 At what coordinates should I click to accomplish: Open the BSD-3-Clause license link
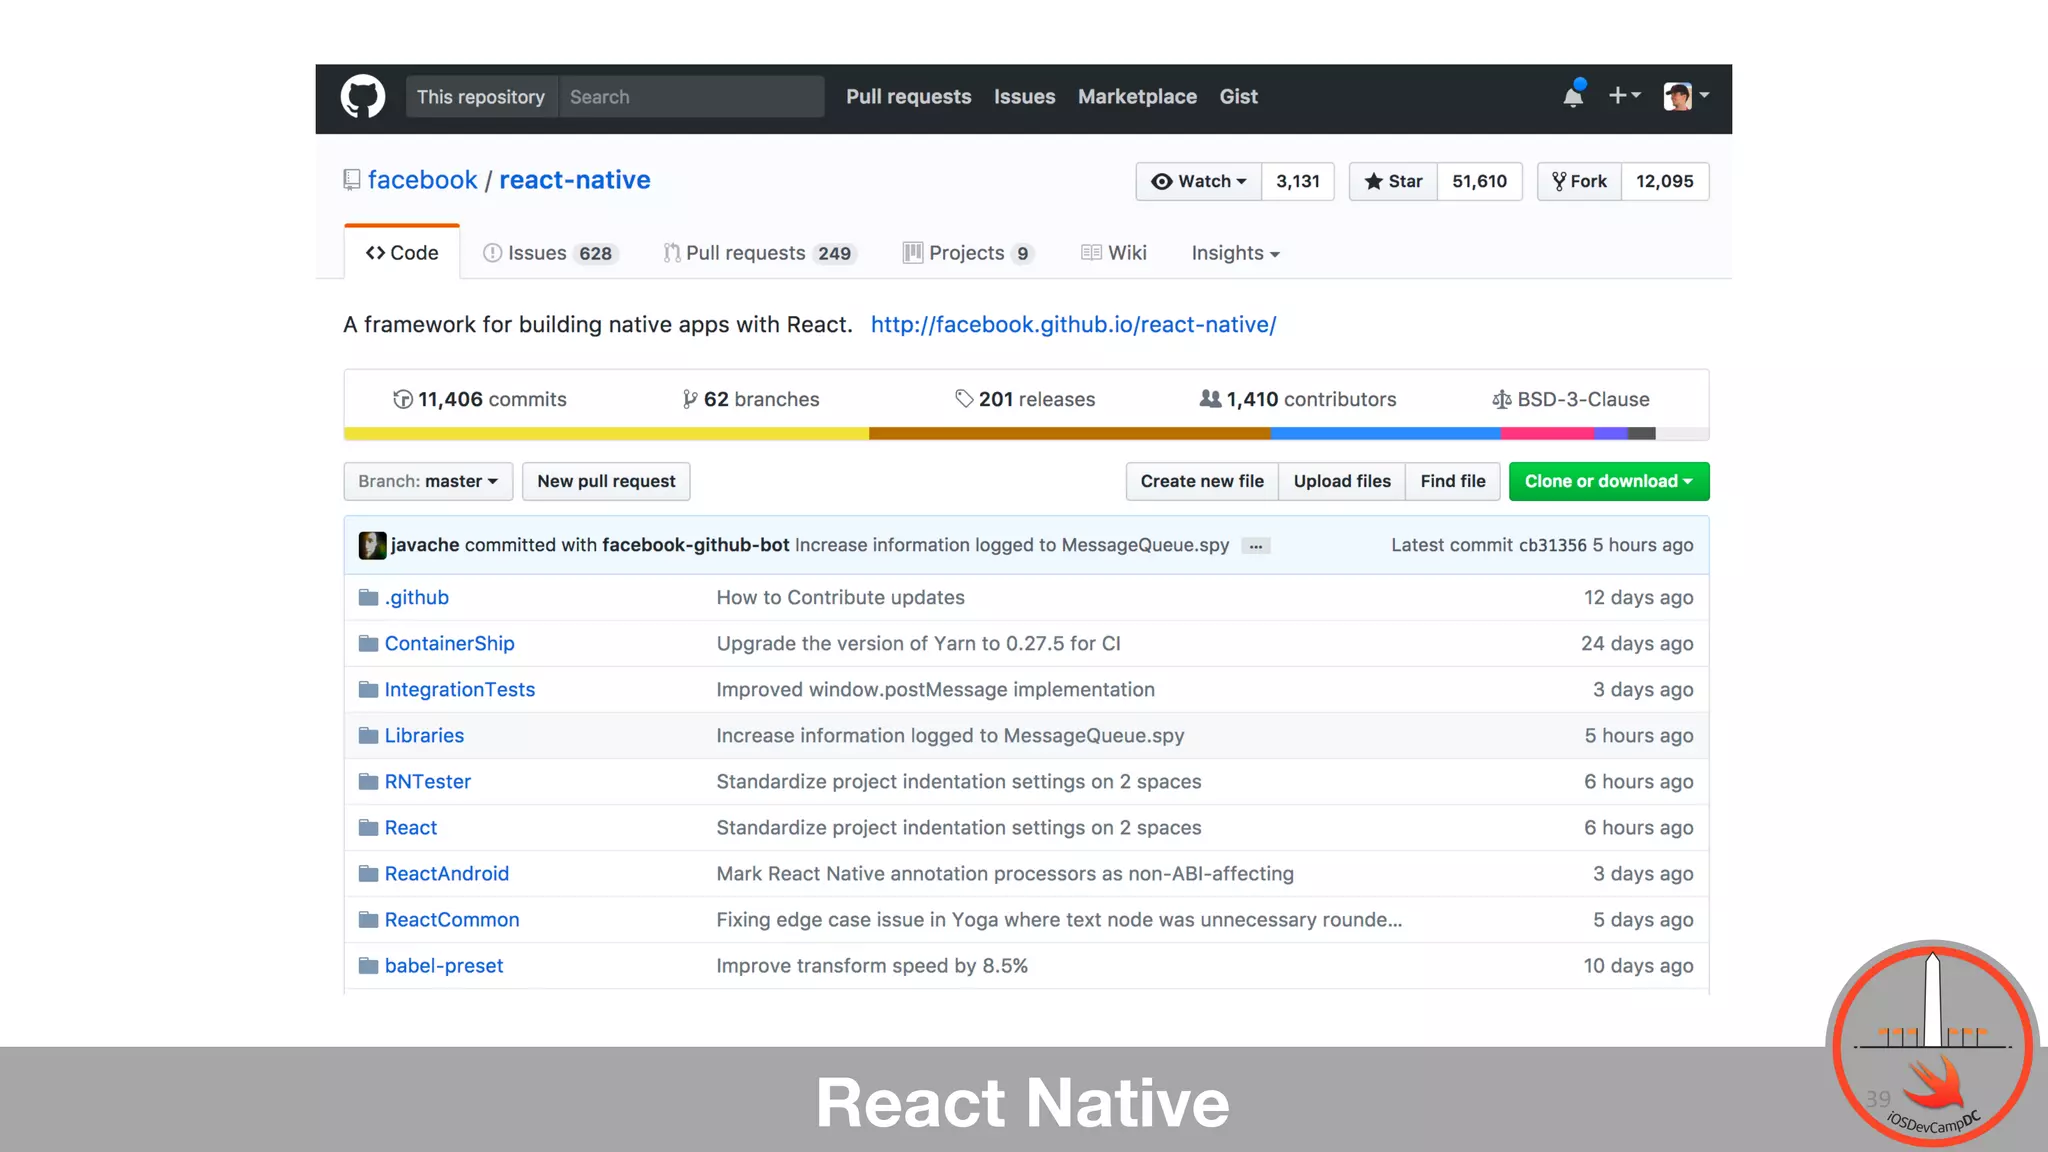coord(1571,400)
